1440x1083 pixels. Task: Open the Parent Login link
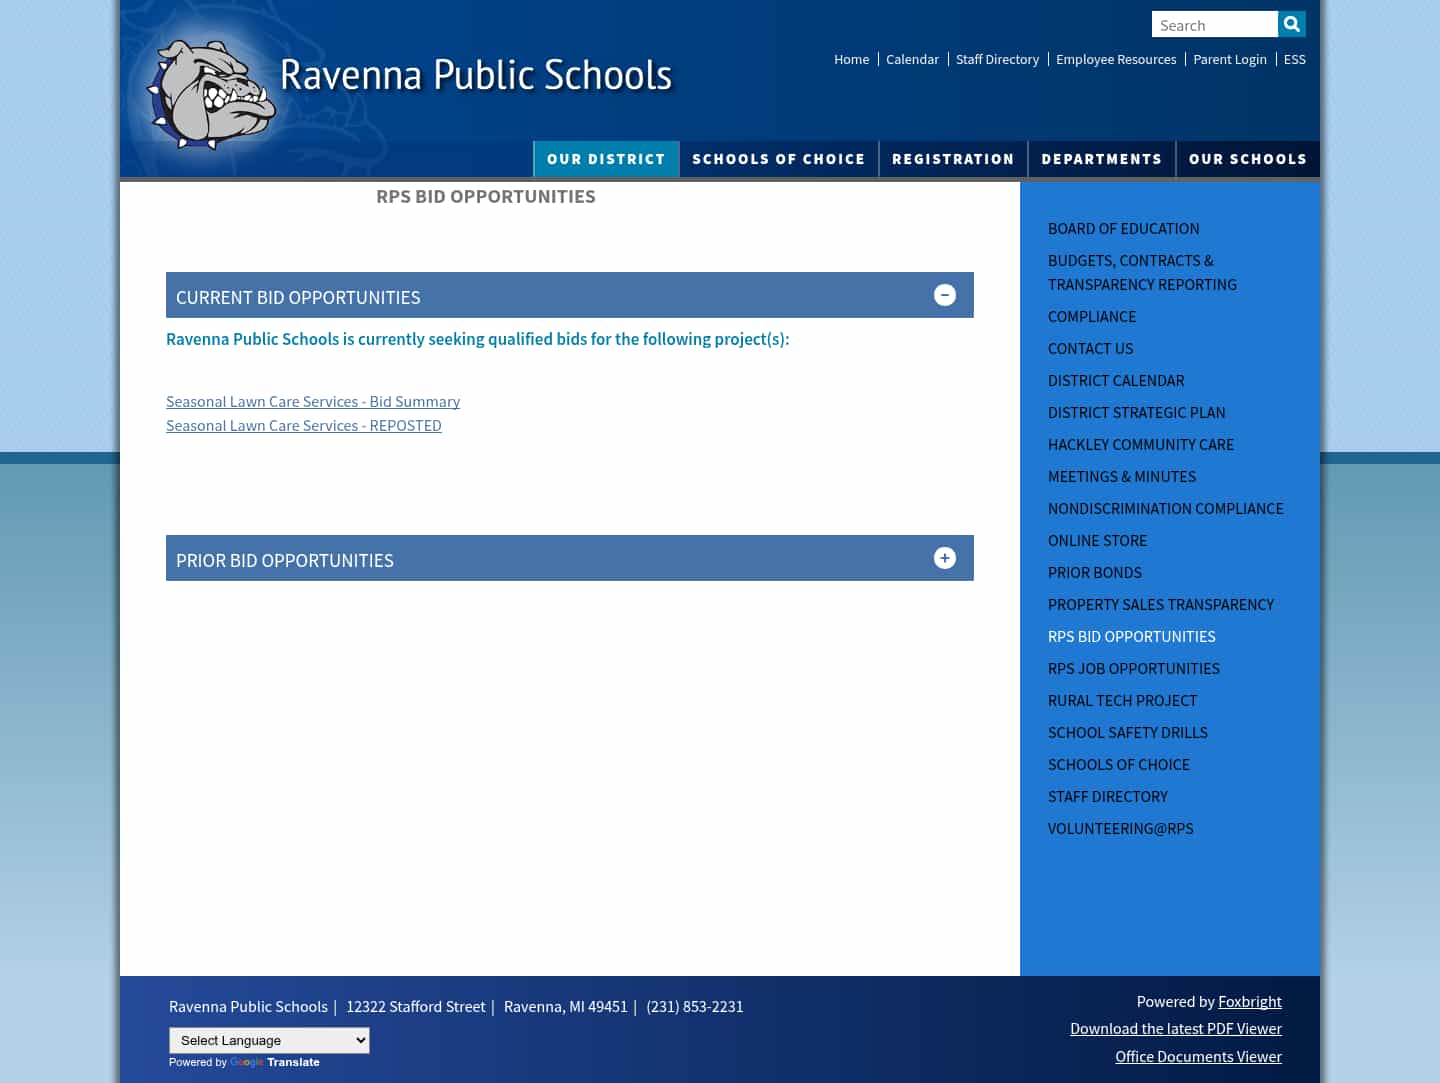point(1229,59)
